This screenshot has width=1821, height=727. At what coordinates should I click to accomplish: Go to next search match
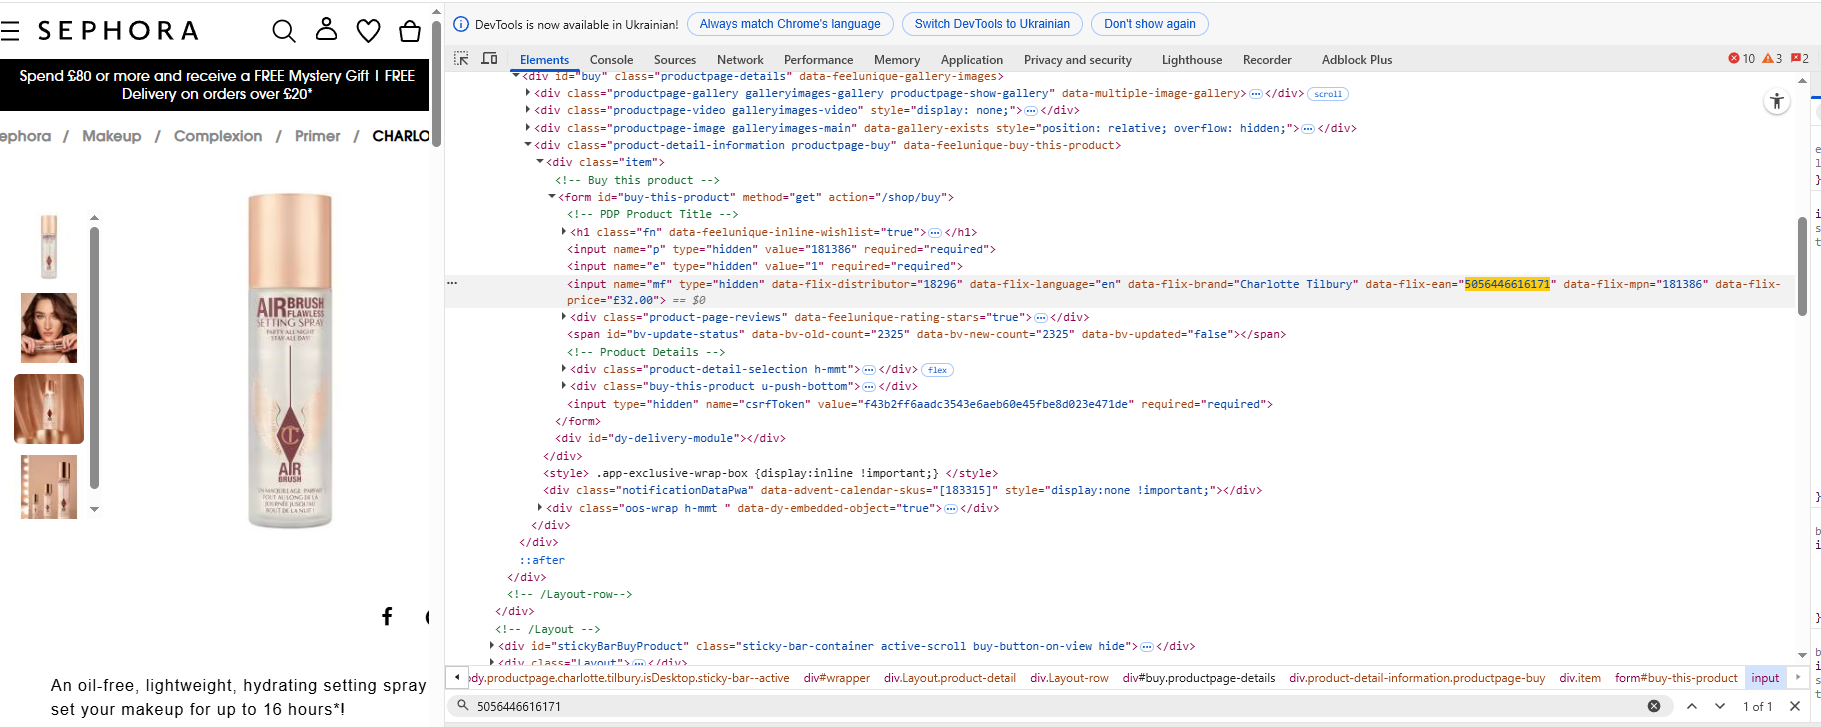1720,706
